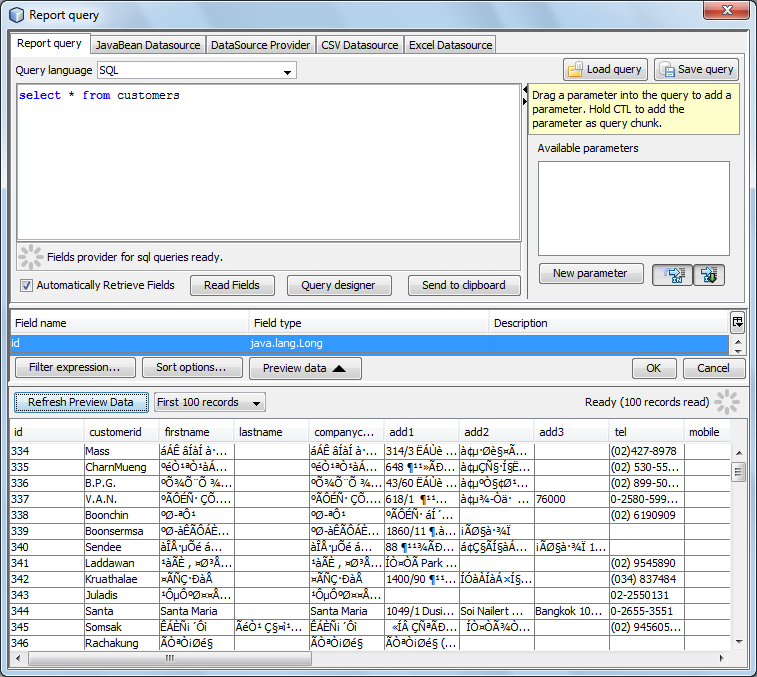Click the Description column header
757x677 pixels.
(608, 323)
